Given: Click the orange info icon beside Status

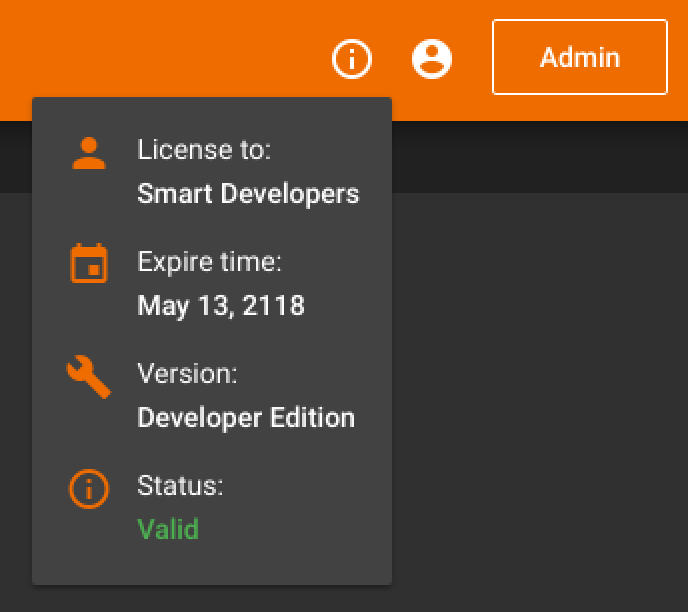Looking at the screenshot, I should point(89,489).
